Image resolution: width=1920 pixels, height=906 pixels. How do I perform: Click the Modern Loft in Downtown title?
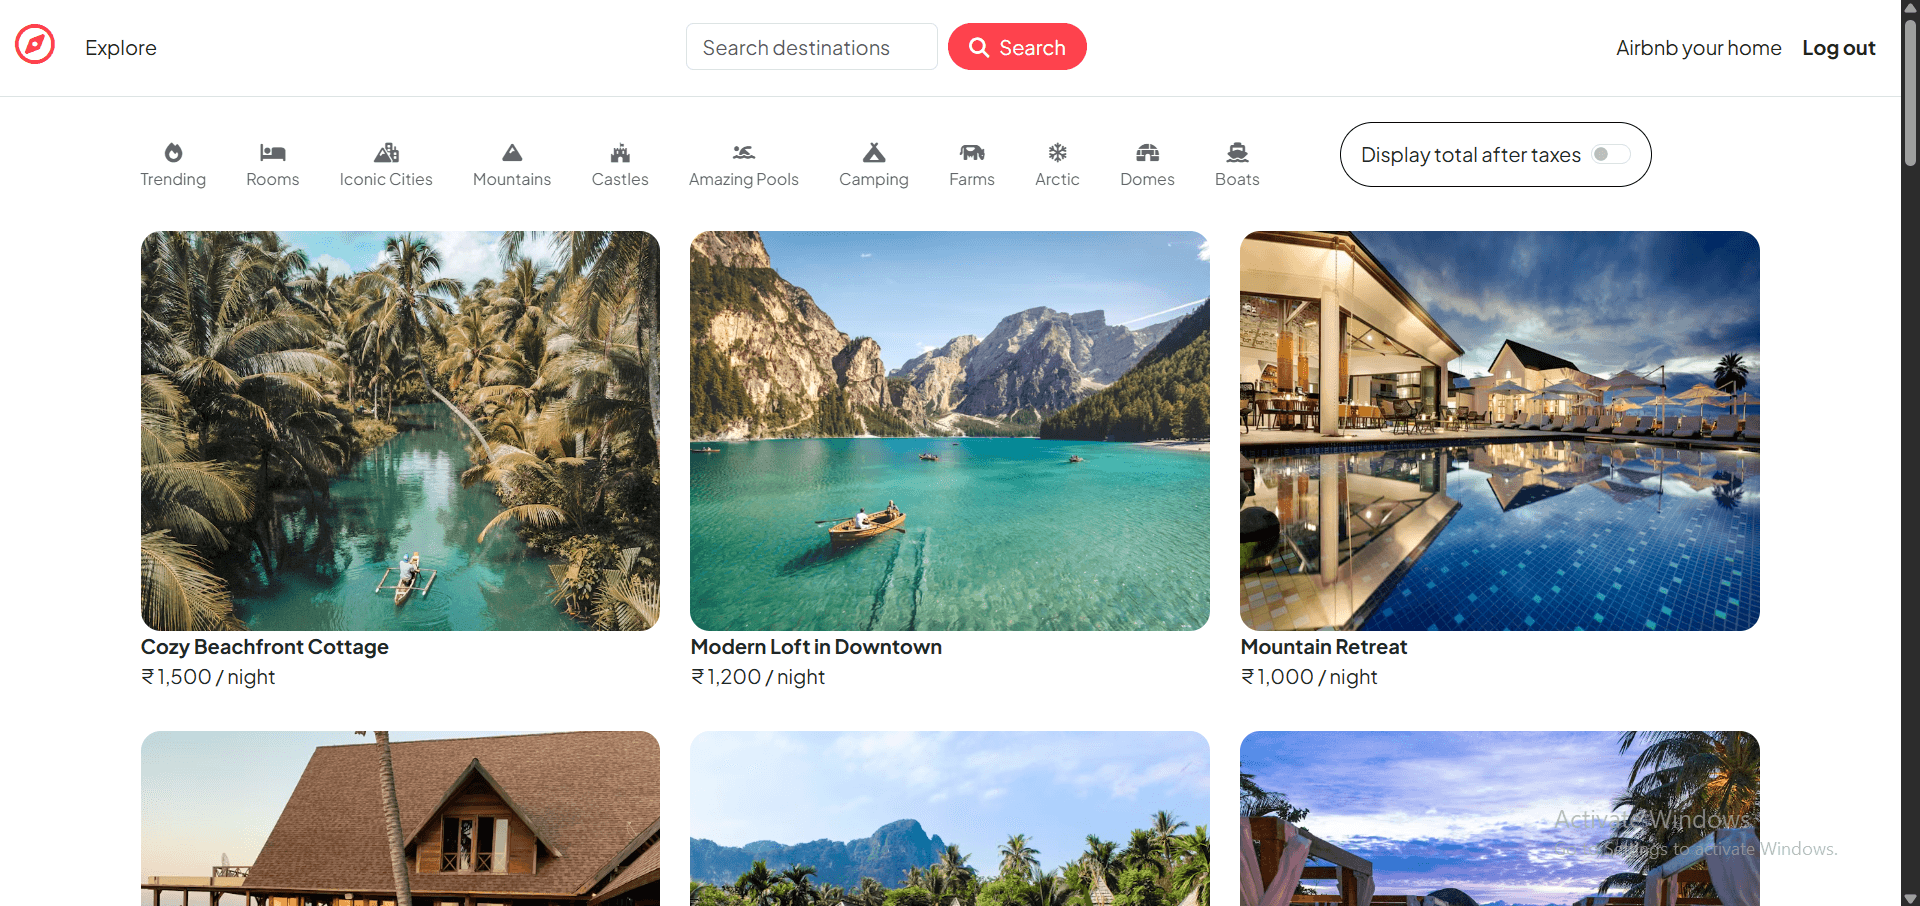pyautogui.click(x=816, y=647)
